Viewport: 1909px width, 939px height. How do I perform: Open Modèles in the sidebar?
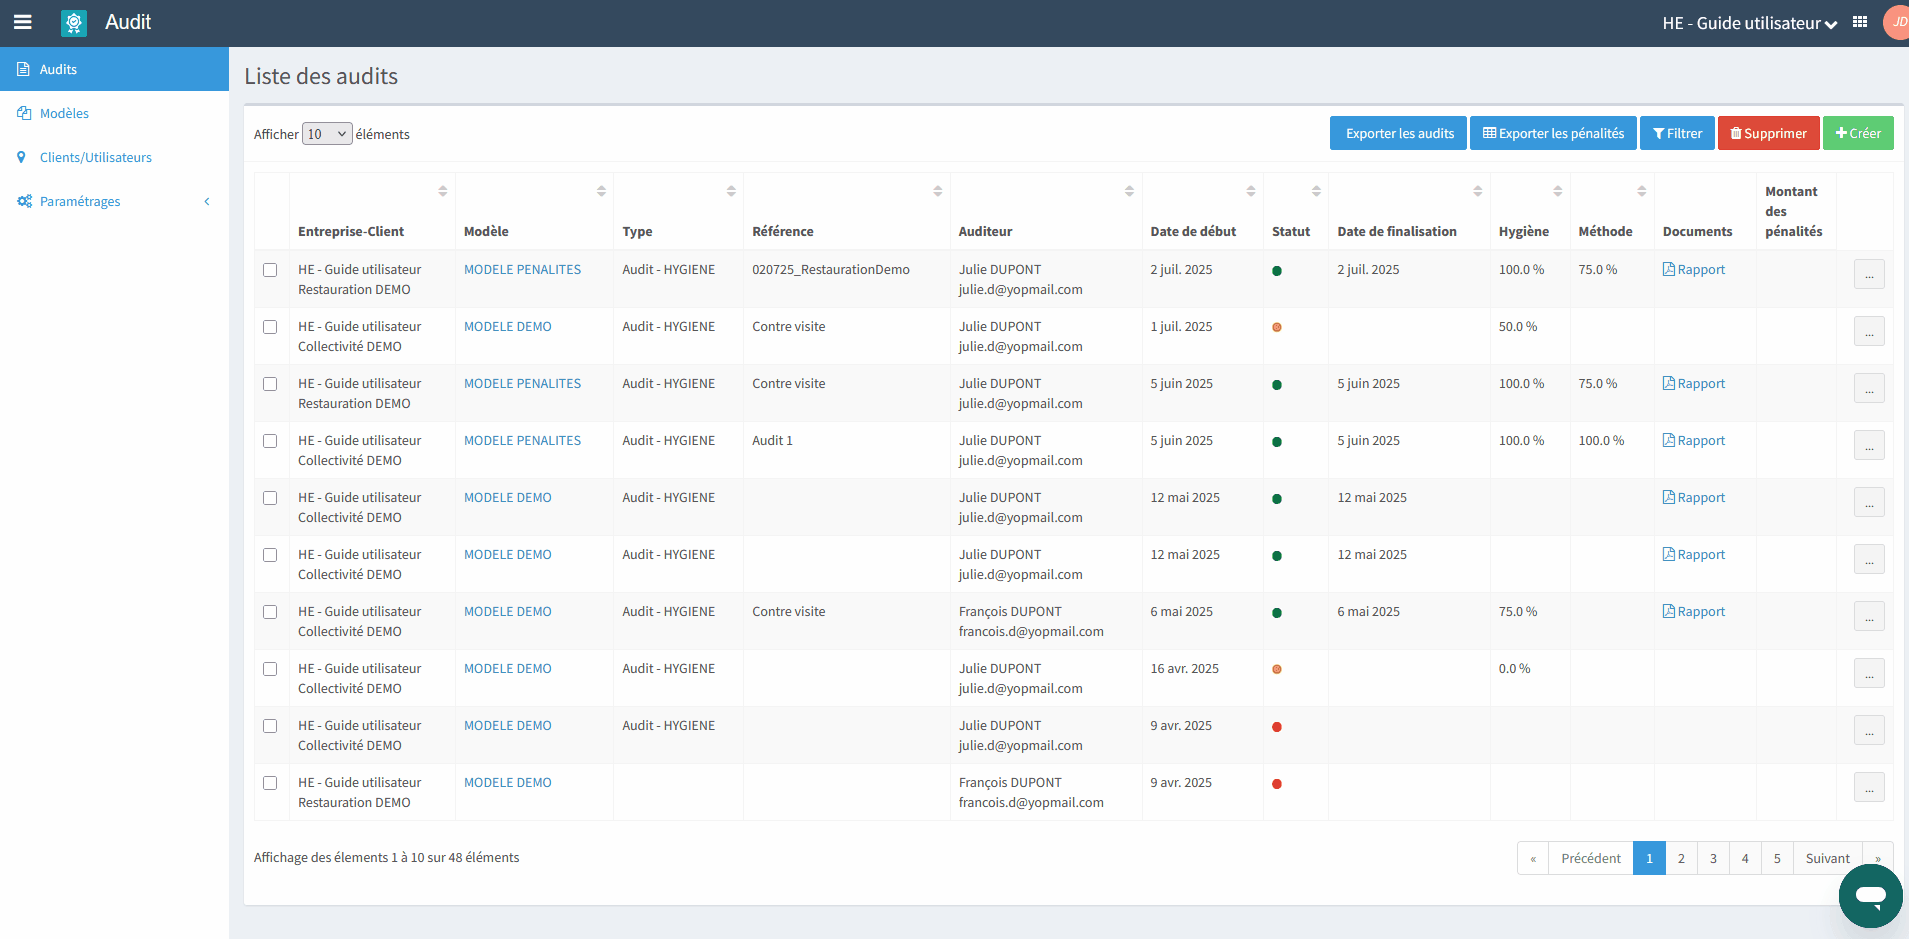tap(114, 113)
